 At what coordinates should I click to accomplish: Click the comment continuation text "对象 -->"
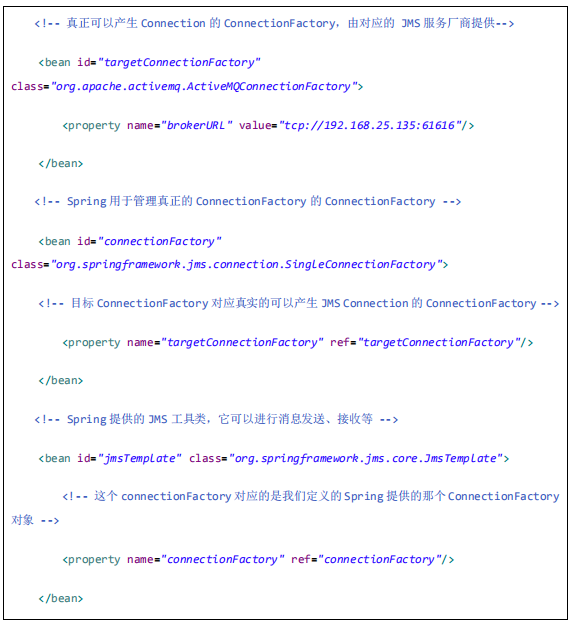[35, 520]
